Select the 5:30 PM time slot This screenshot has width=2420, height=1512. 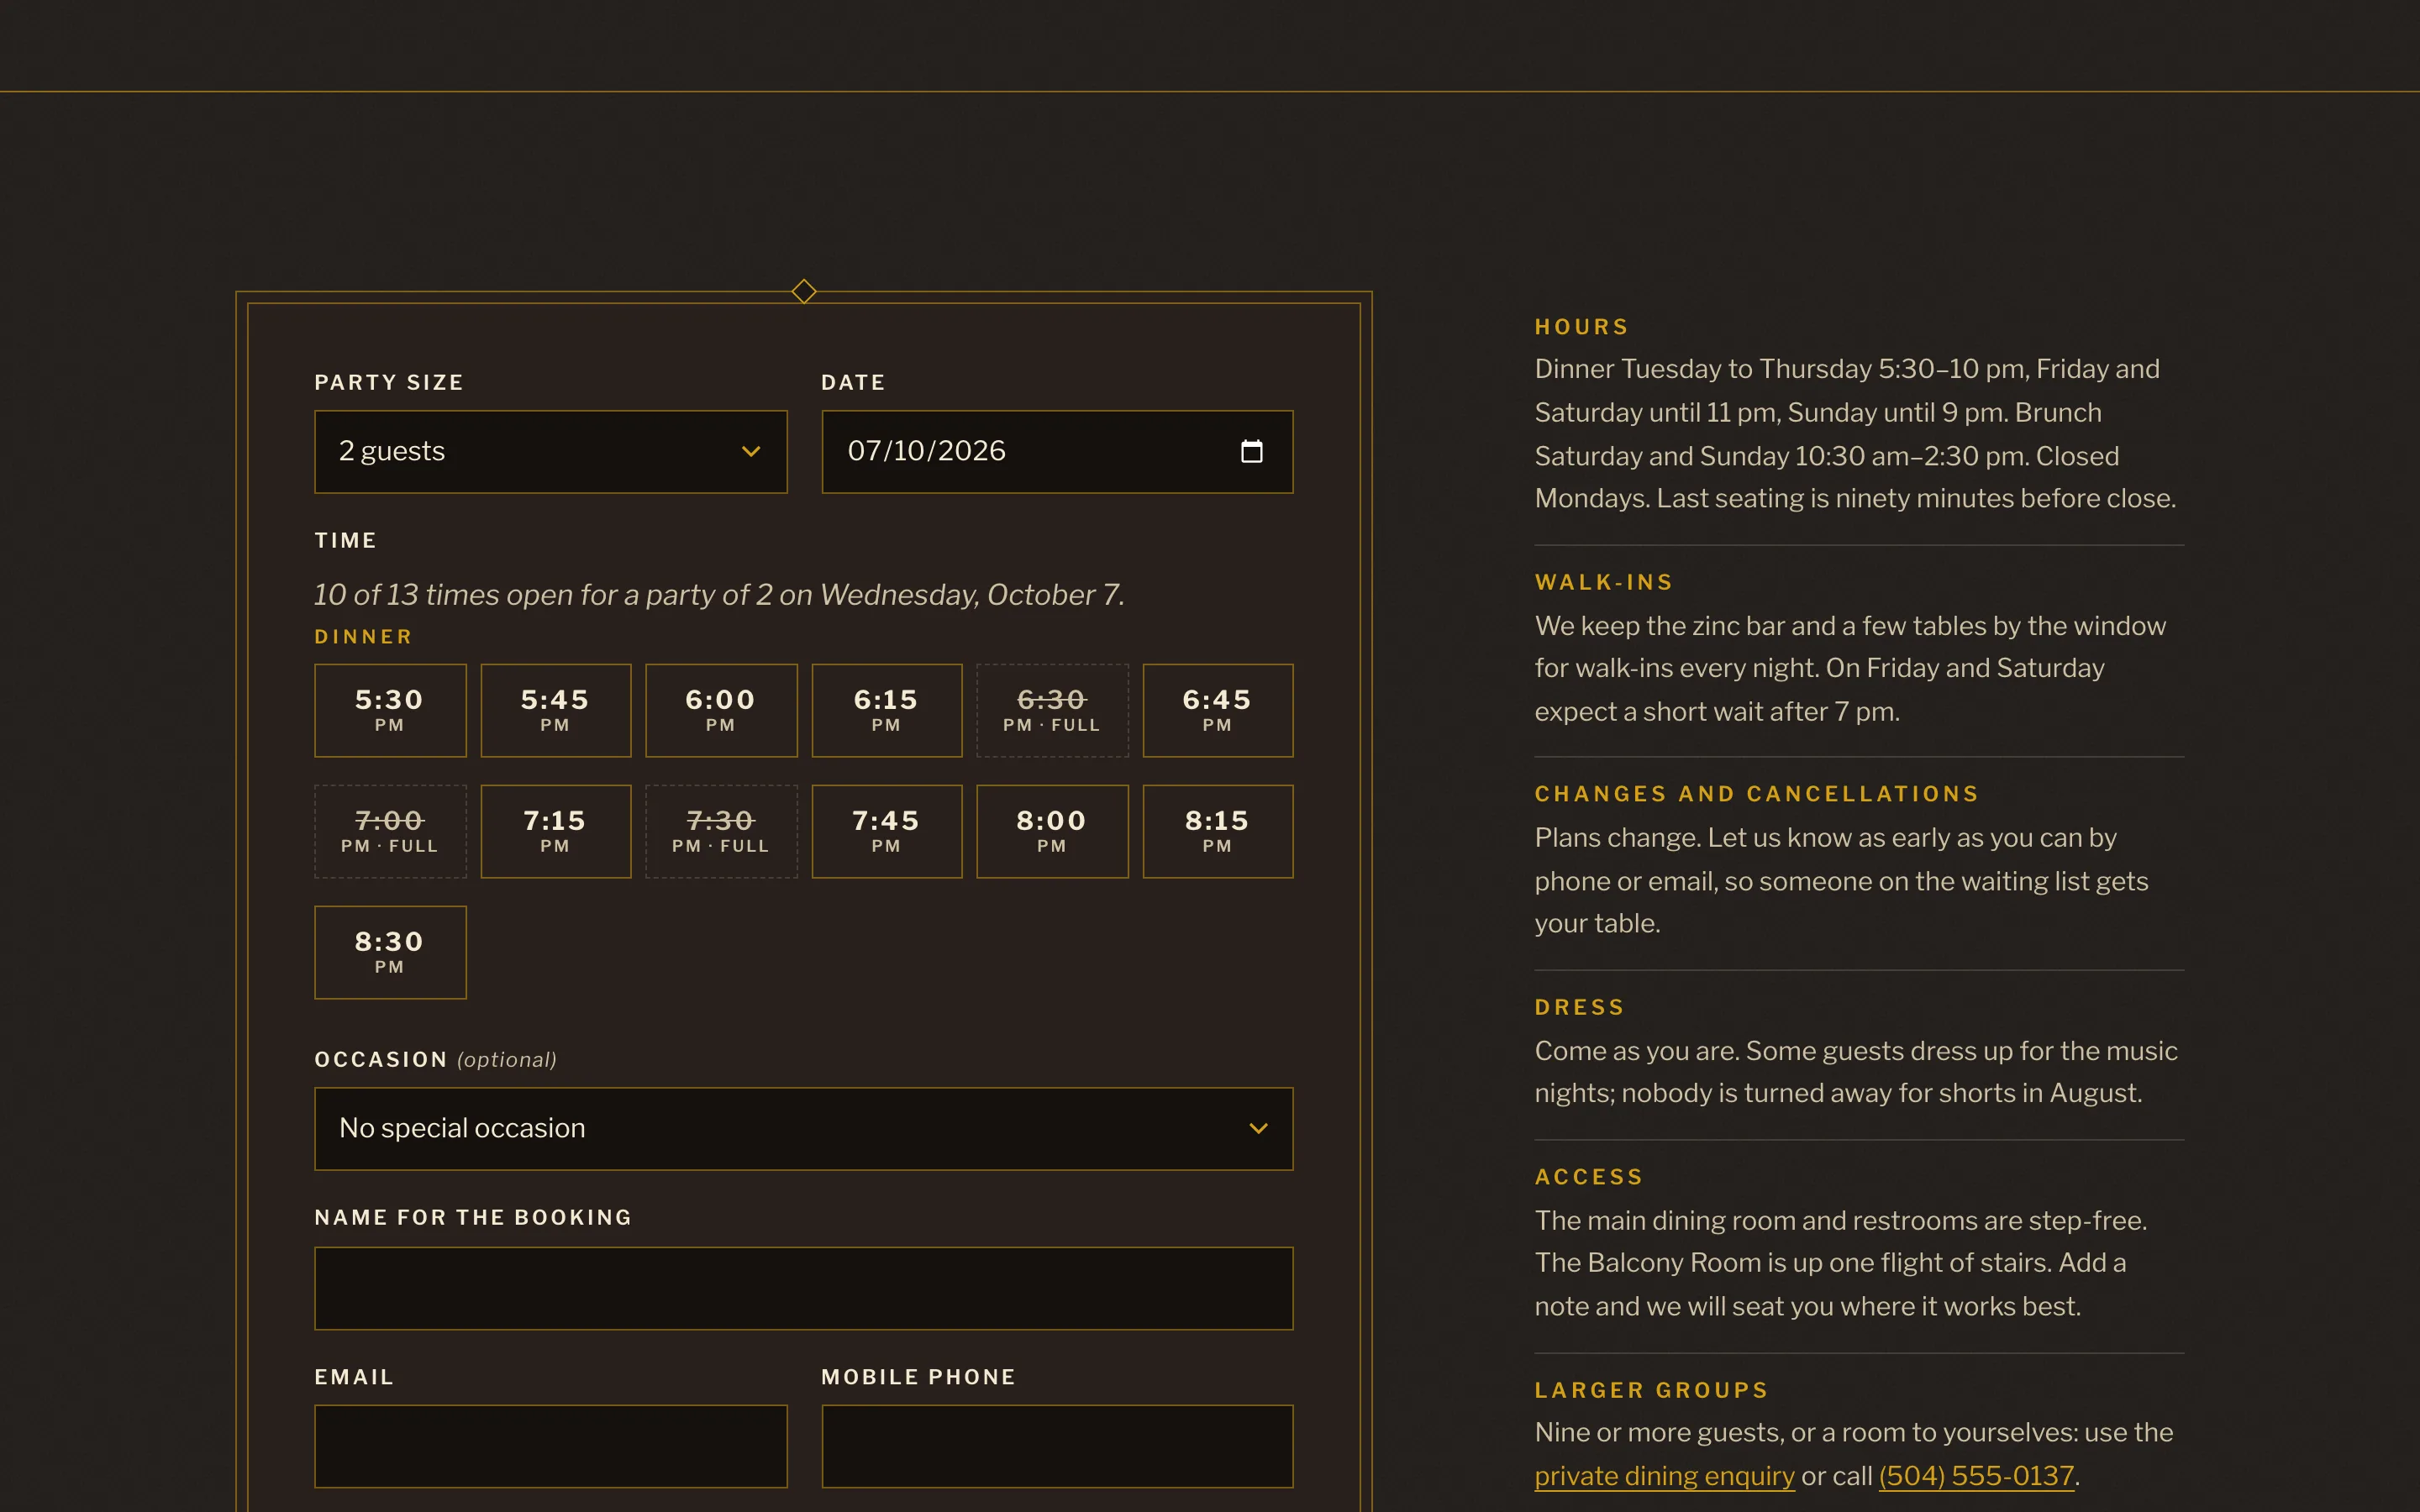[390, 710]
